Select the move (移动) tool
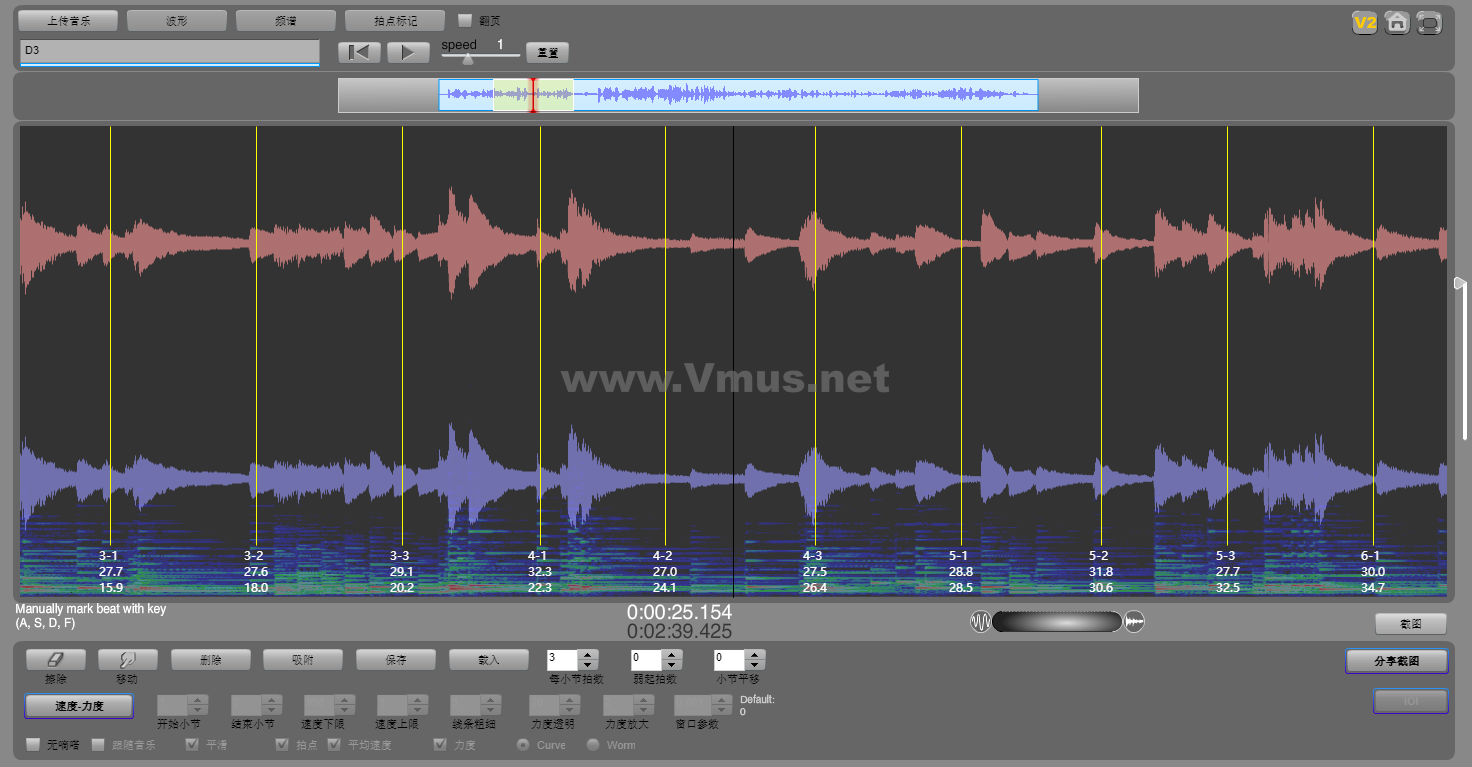The height and width of the screenshot is (767, 1472). point(127,660)
